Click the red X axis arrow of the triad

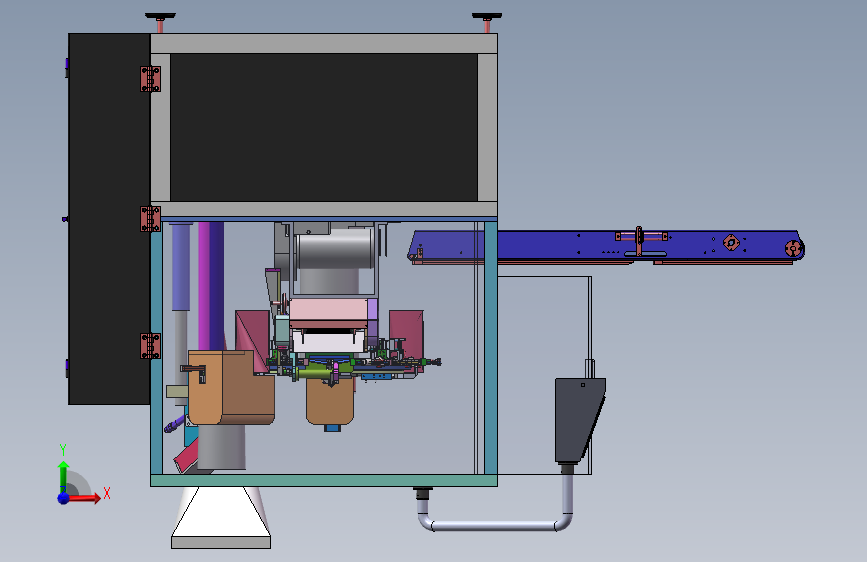click(84, 498)
